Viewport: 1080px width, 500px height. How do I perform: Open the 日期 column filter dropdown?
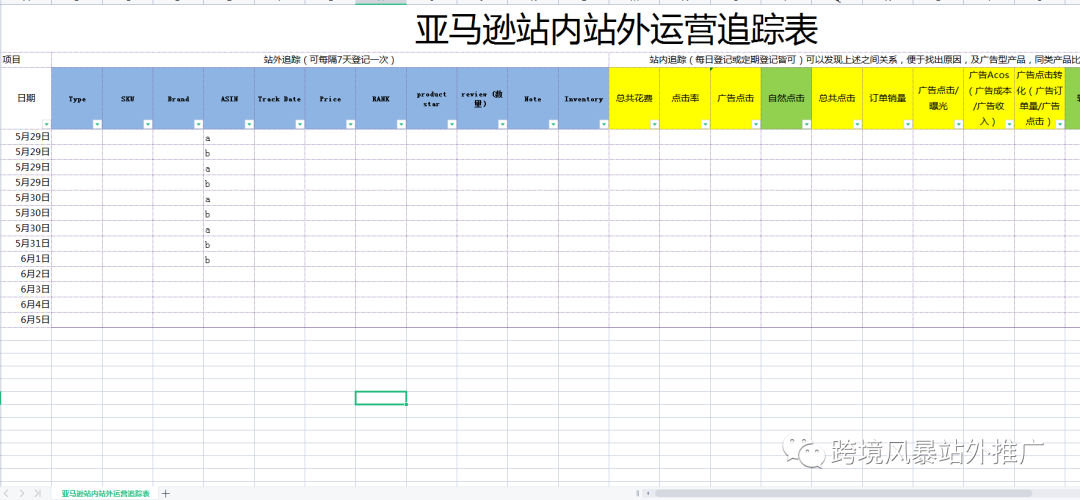click(x=46, y=124)
